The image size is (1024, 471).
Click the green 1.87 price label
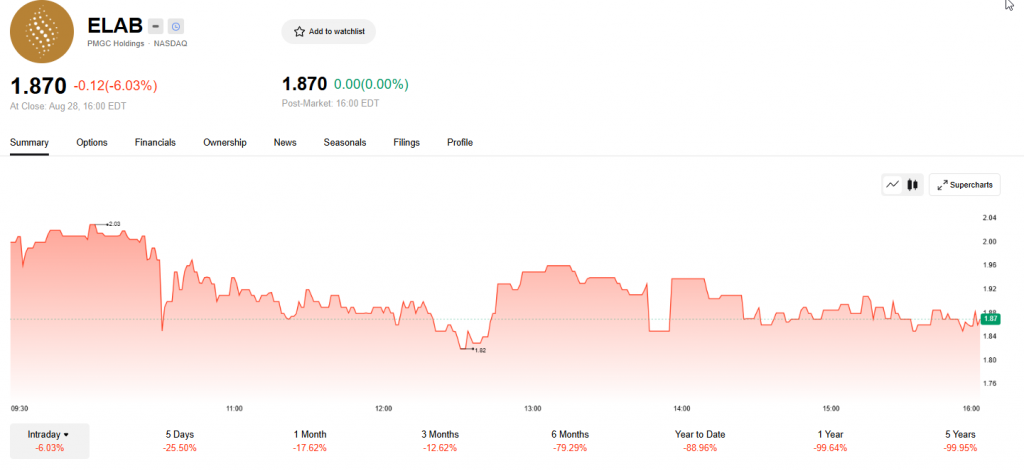click(x=991, y=319)
